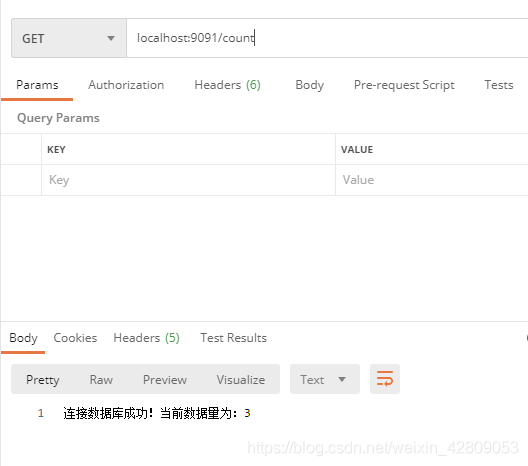Screen dimensions: 528x466
Task: Select the Pretty view button
Action: [x=43, y=379]
